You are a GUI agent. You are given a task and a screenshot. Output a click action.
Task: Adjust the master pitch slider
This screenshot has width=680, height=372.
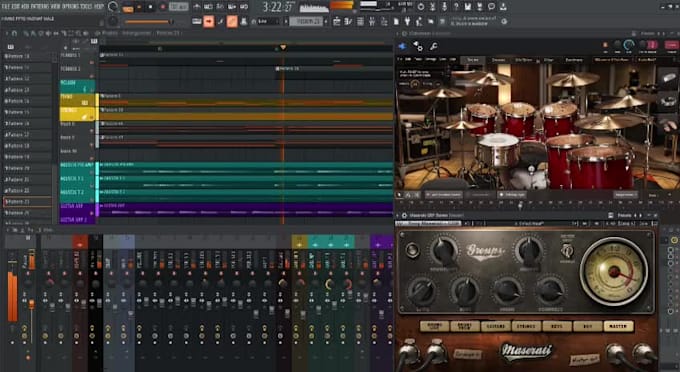(x=150, y=22)
